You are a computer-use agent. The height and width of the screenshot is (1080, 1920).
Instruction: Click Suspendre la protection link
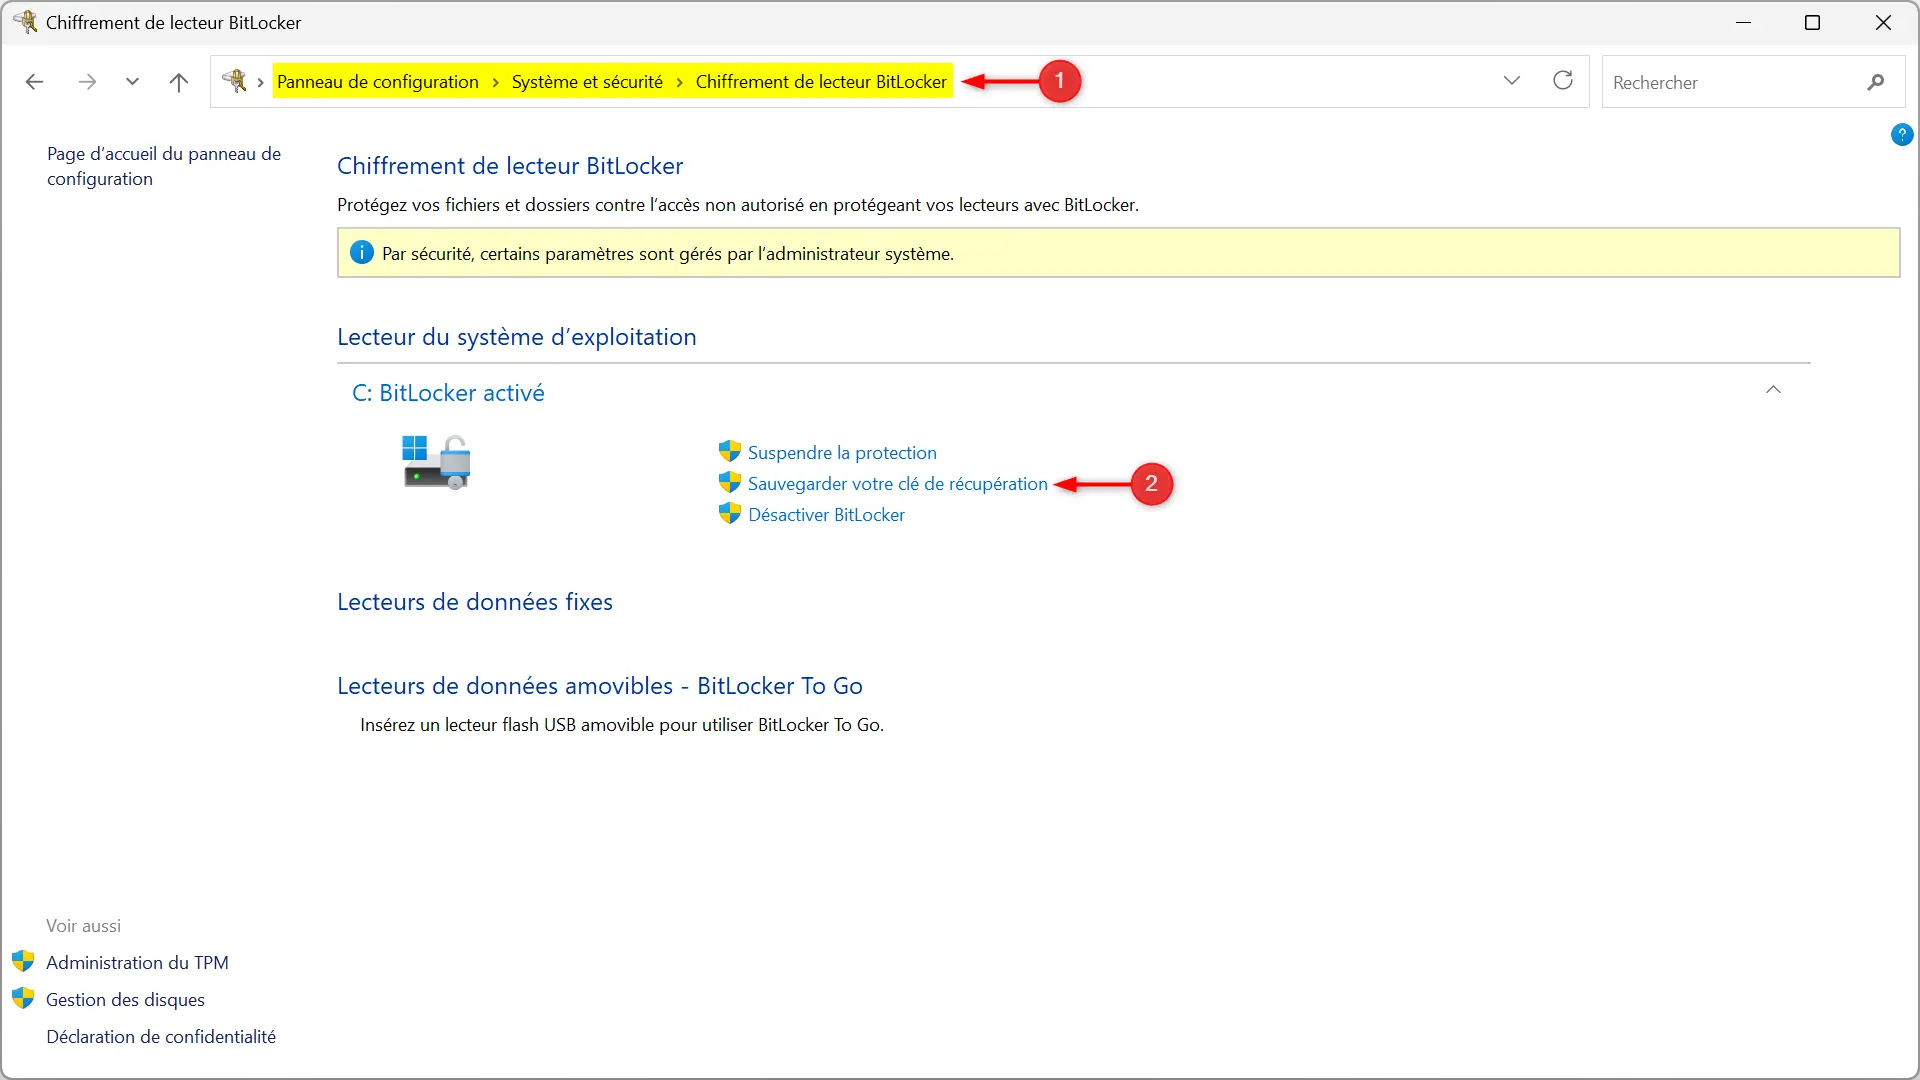(842, 453)
